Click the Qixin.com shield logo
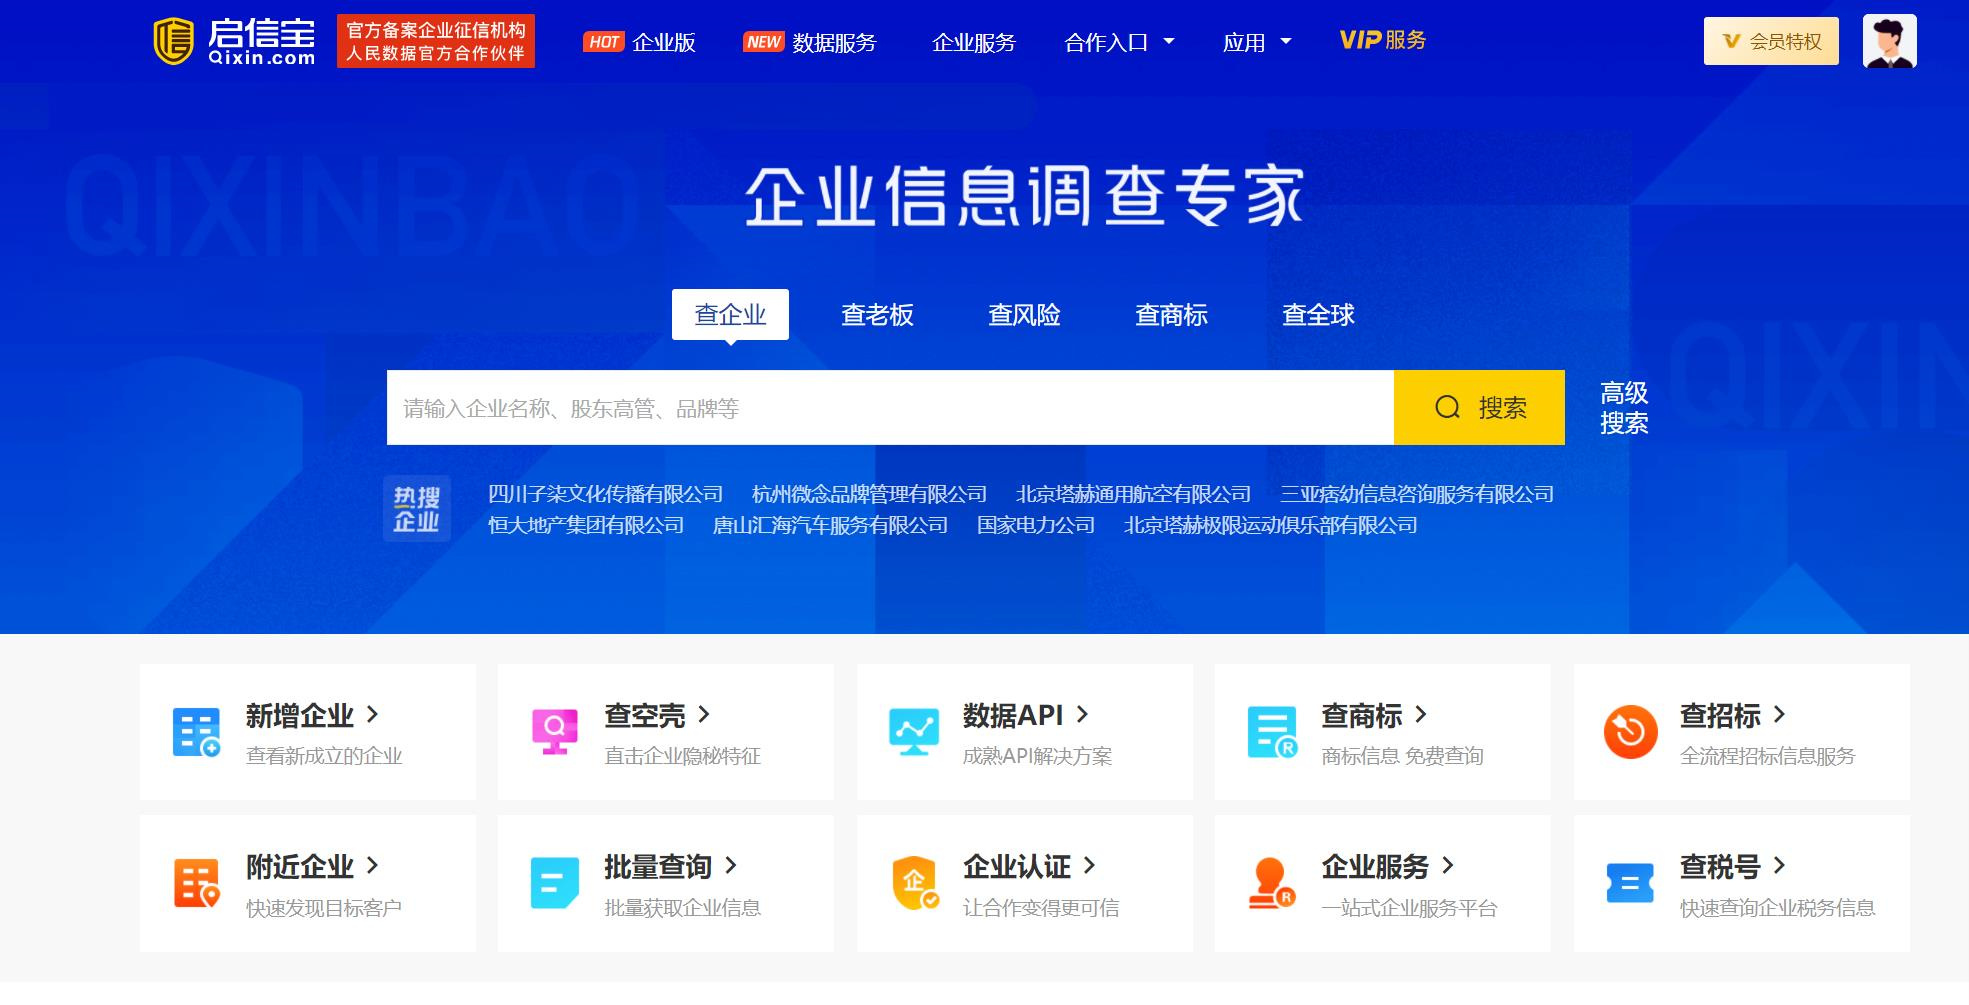The height and width of the screenshot is (1005, 1969). point(173,41)
